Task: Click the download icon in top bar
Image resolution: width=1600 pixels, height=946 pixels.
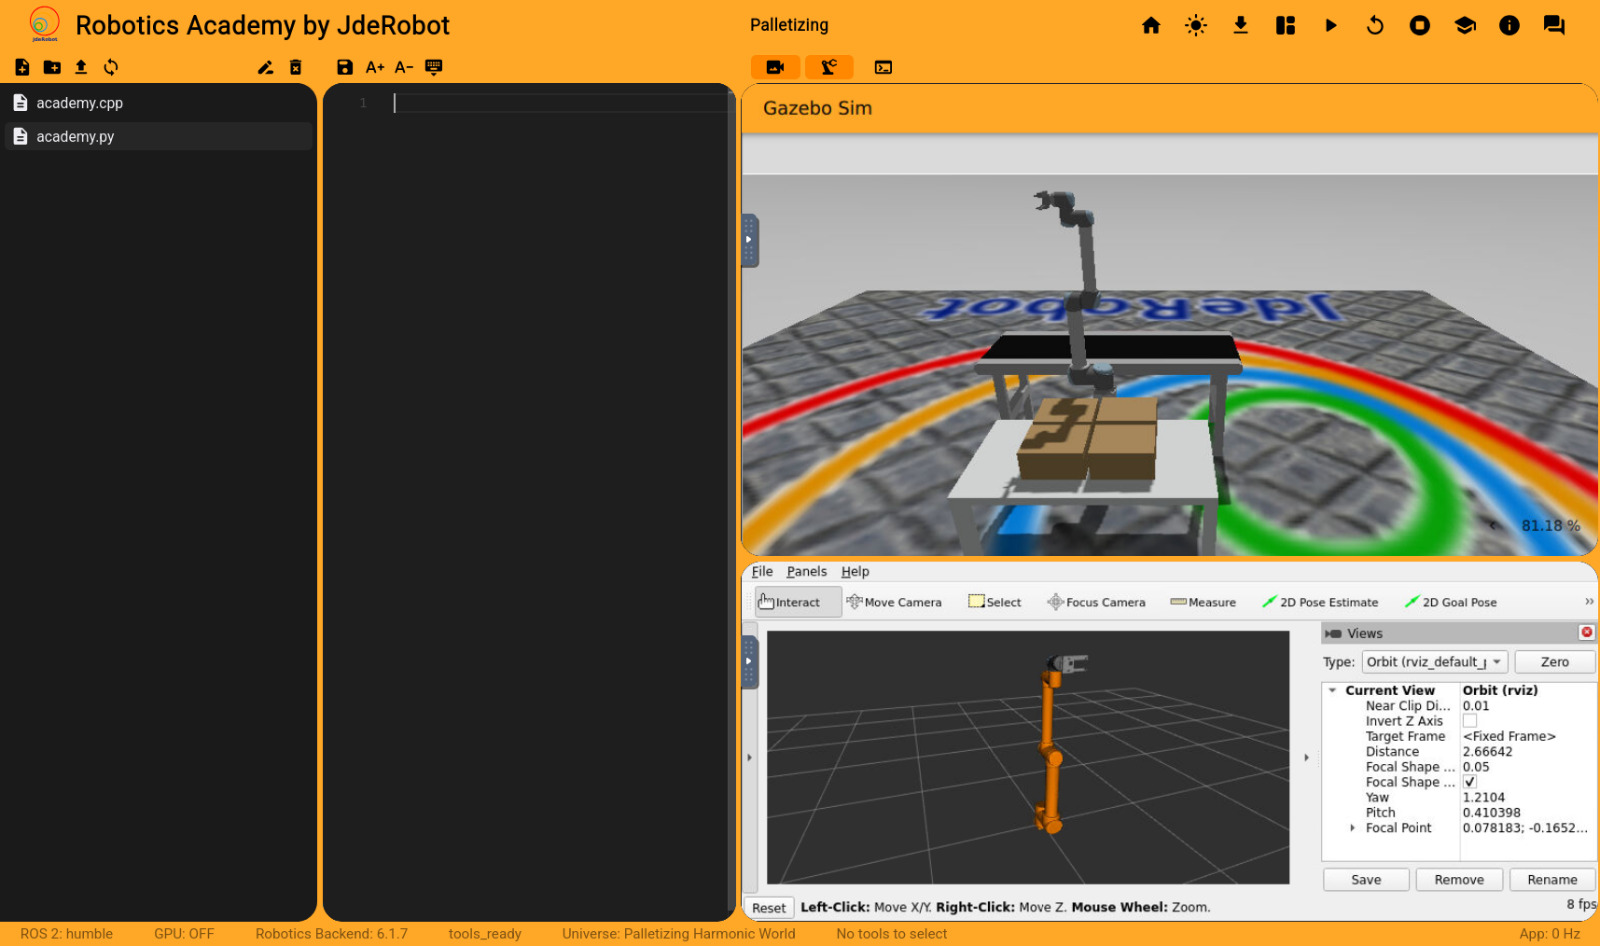Action: pos(1240,25)
